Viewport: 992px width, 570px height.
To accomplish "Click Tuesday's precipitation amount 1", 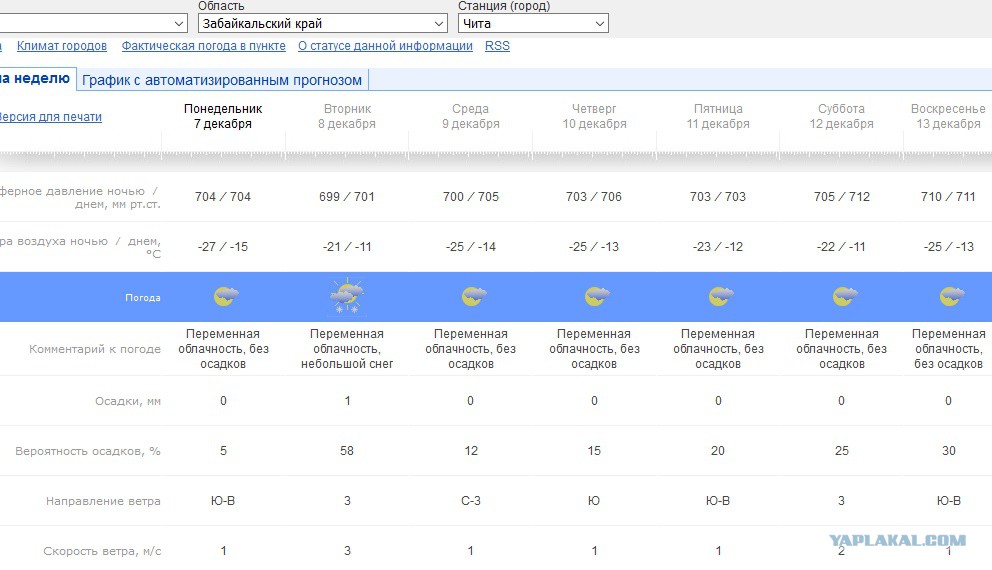I will click(x=347, y=400).
